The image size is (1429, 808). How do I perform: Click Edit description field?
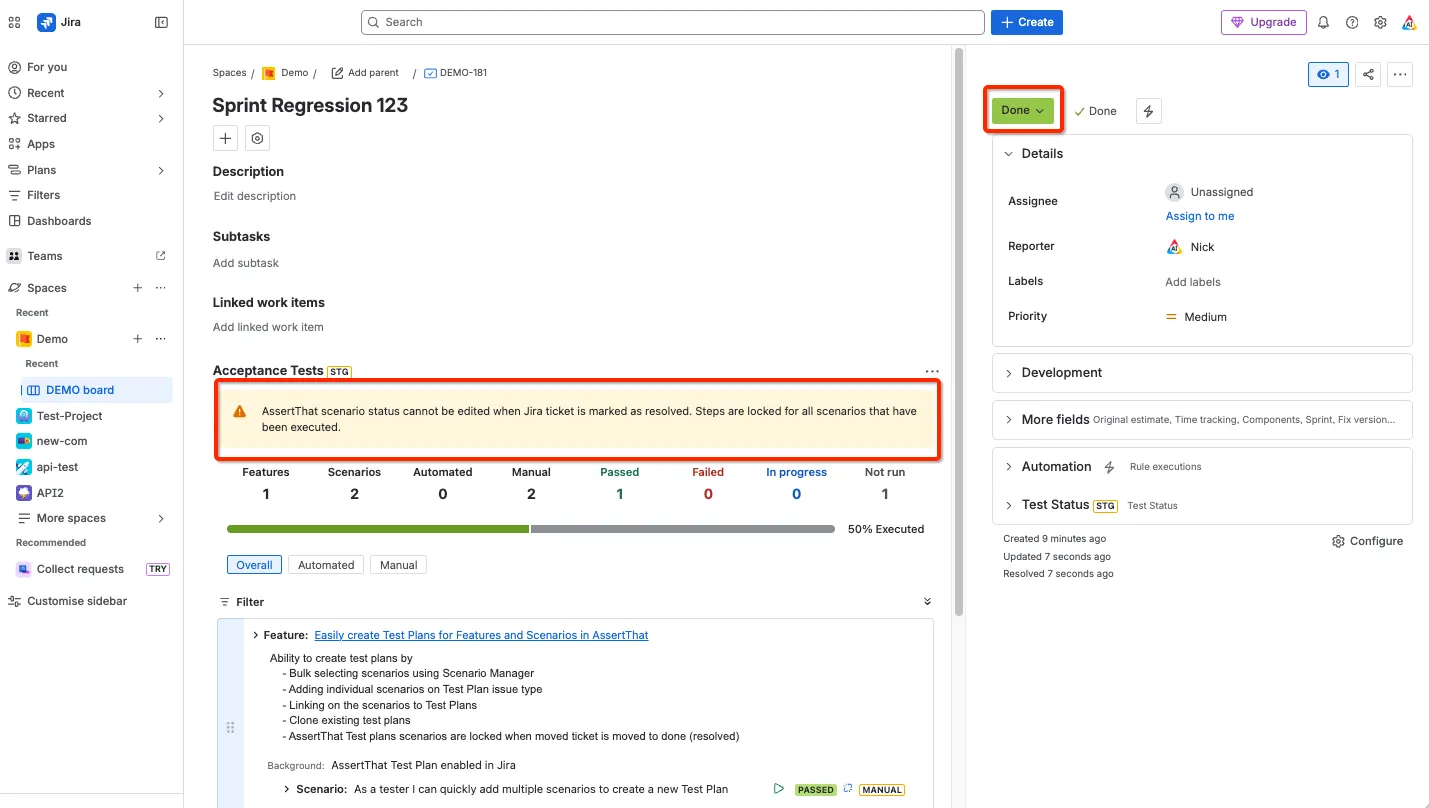pos(255,196)
